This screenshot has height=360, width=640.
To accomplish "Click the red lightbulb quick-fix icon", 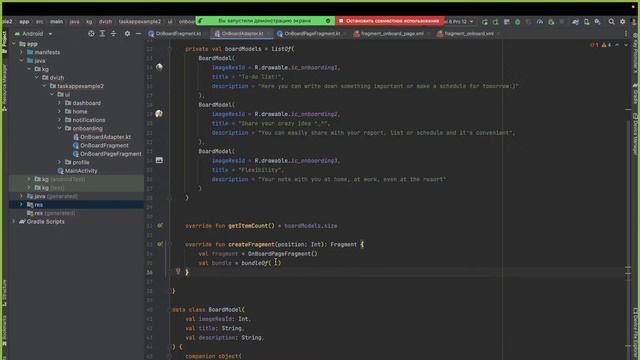I will tap(178, 271).
